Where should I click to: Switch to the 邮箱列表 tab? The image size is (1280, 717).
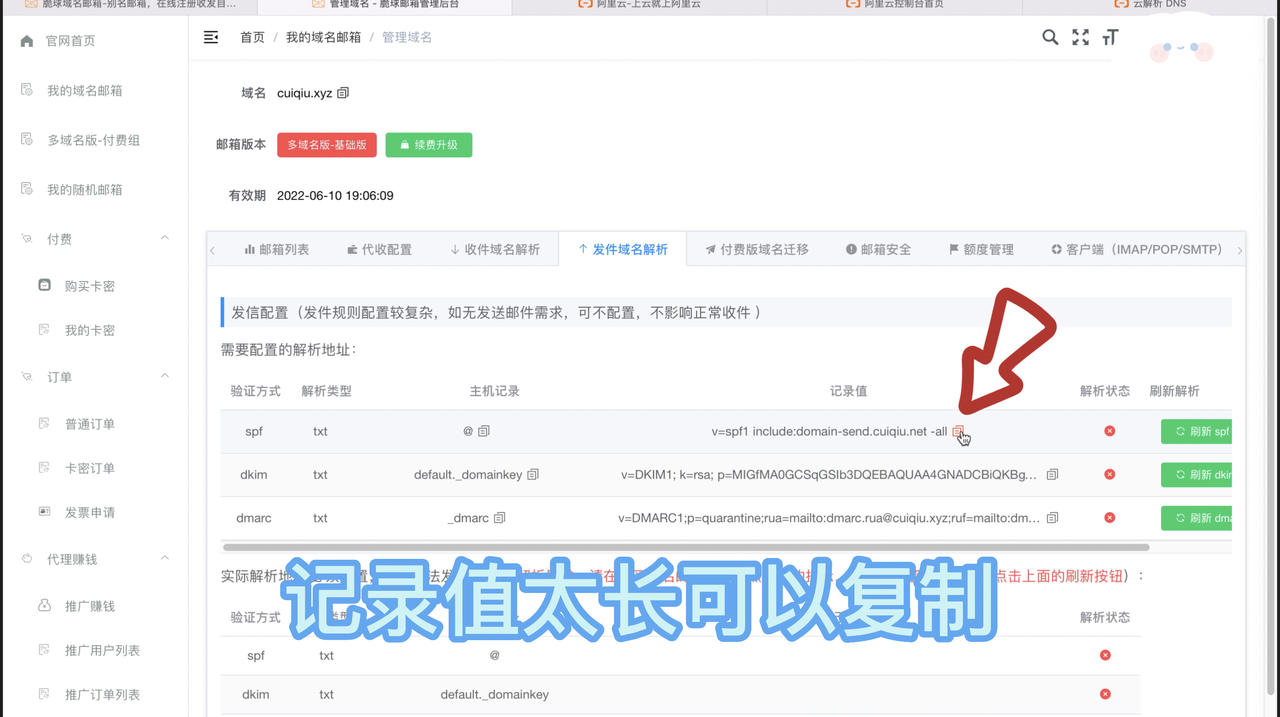277,249
